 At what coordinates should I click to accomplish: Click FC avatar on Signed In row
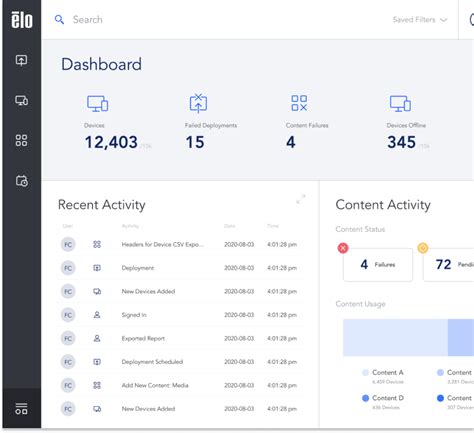click(68, 315)
